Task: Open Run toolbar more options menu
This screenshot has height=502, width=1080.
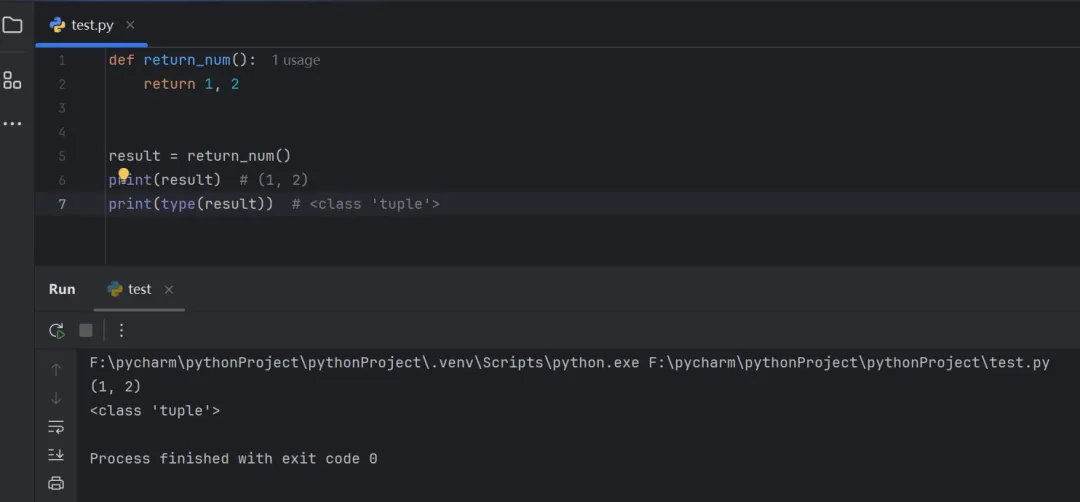Action: (121, 330)
